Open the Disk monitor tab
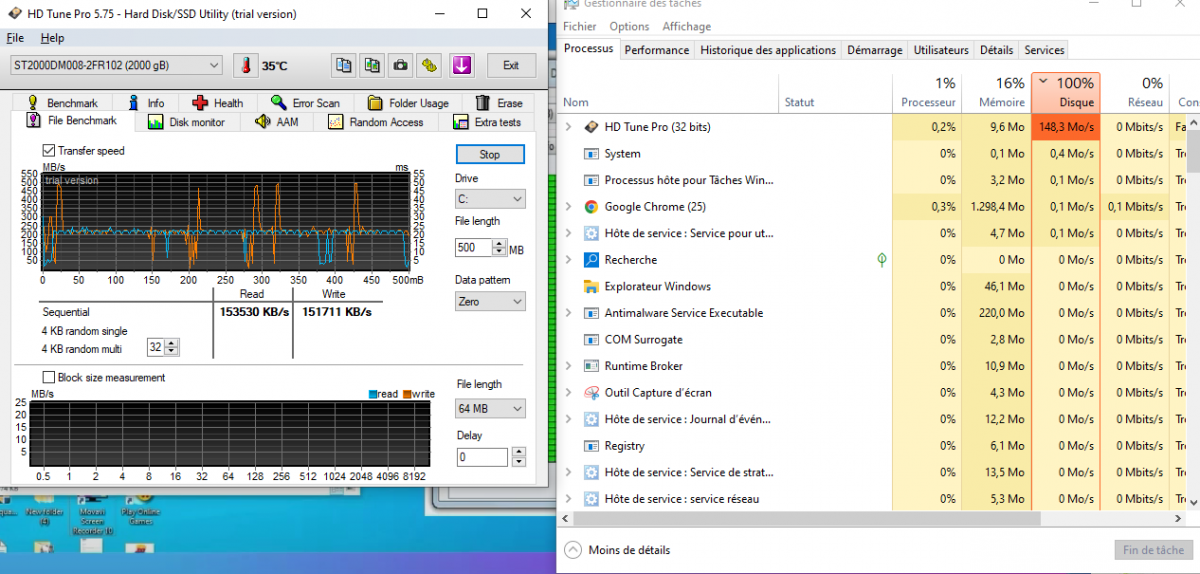Image resolution: width=1200 pixels, height=574 pixels. (x=186, y=122)
